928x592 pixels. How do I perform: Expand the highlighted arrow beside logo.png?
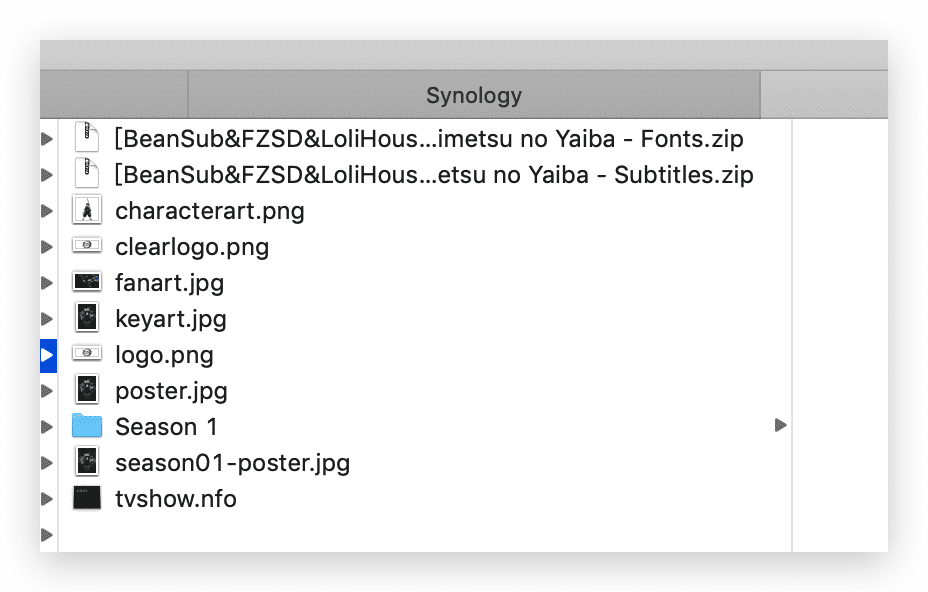tap(48, 355)
